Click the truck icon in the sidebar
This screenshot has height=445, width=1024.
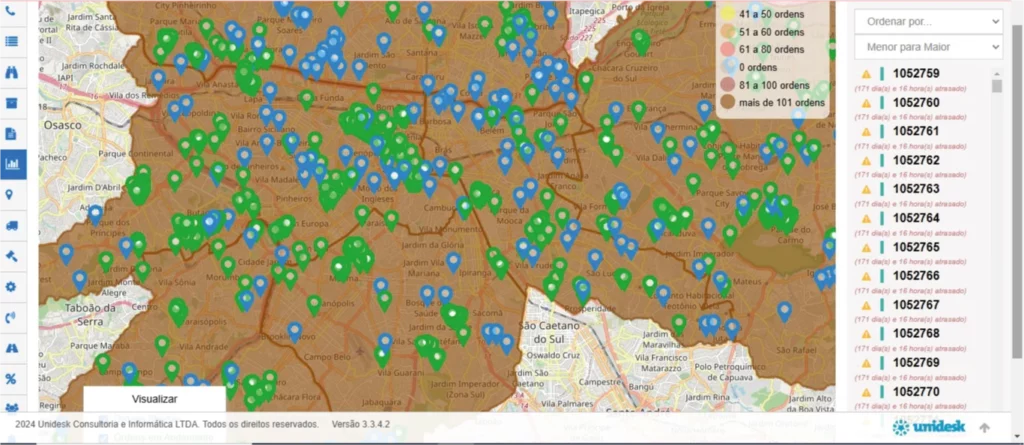[x=12, y=226]
